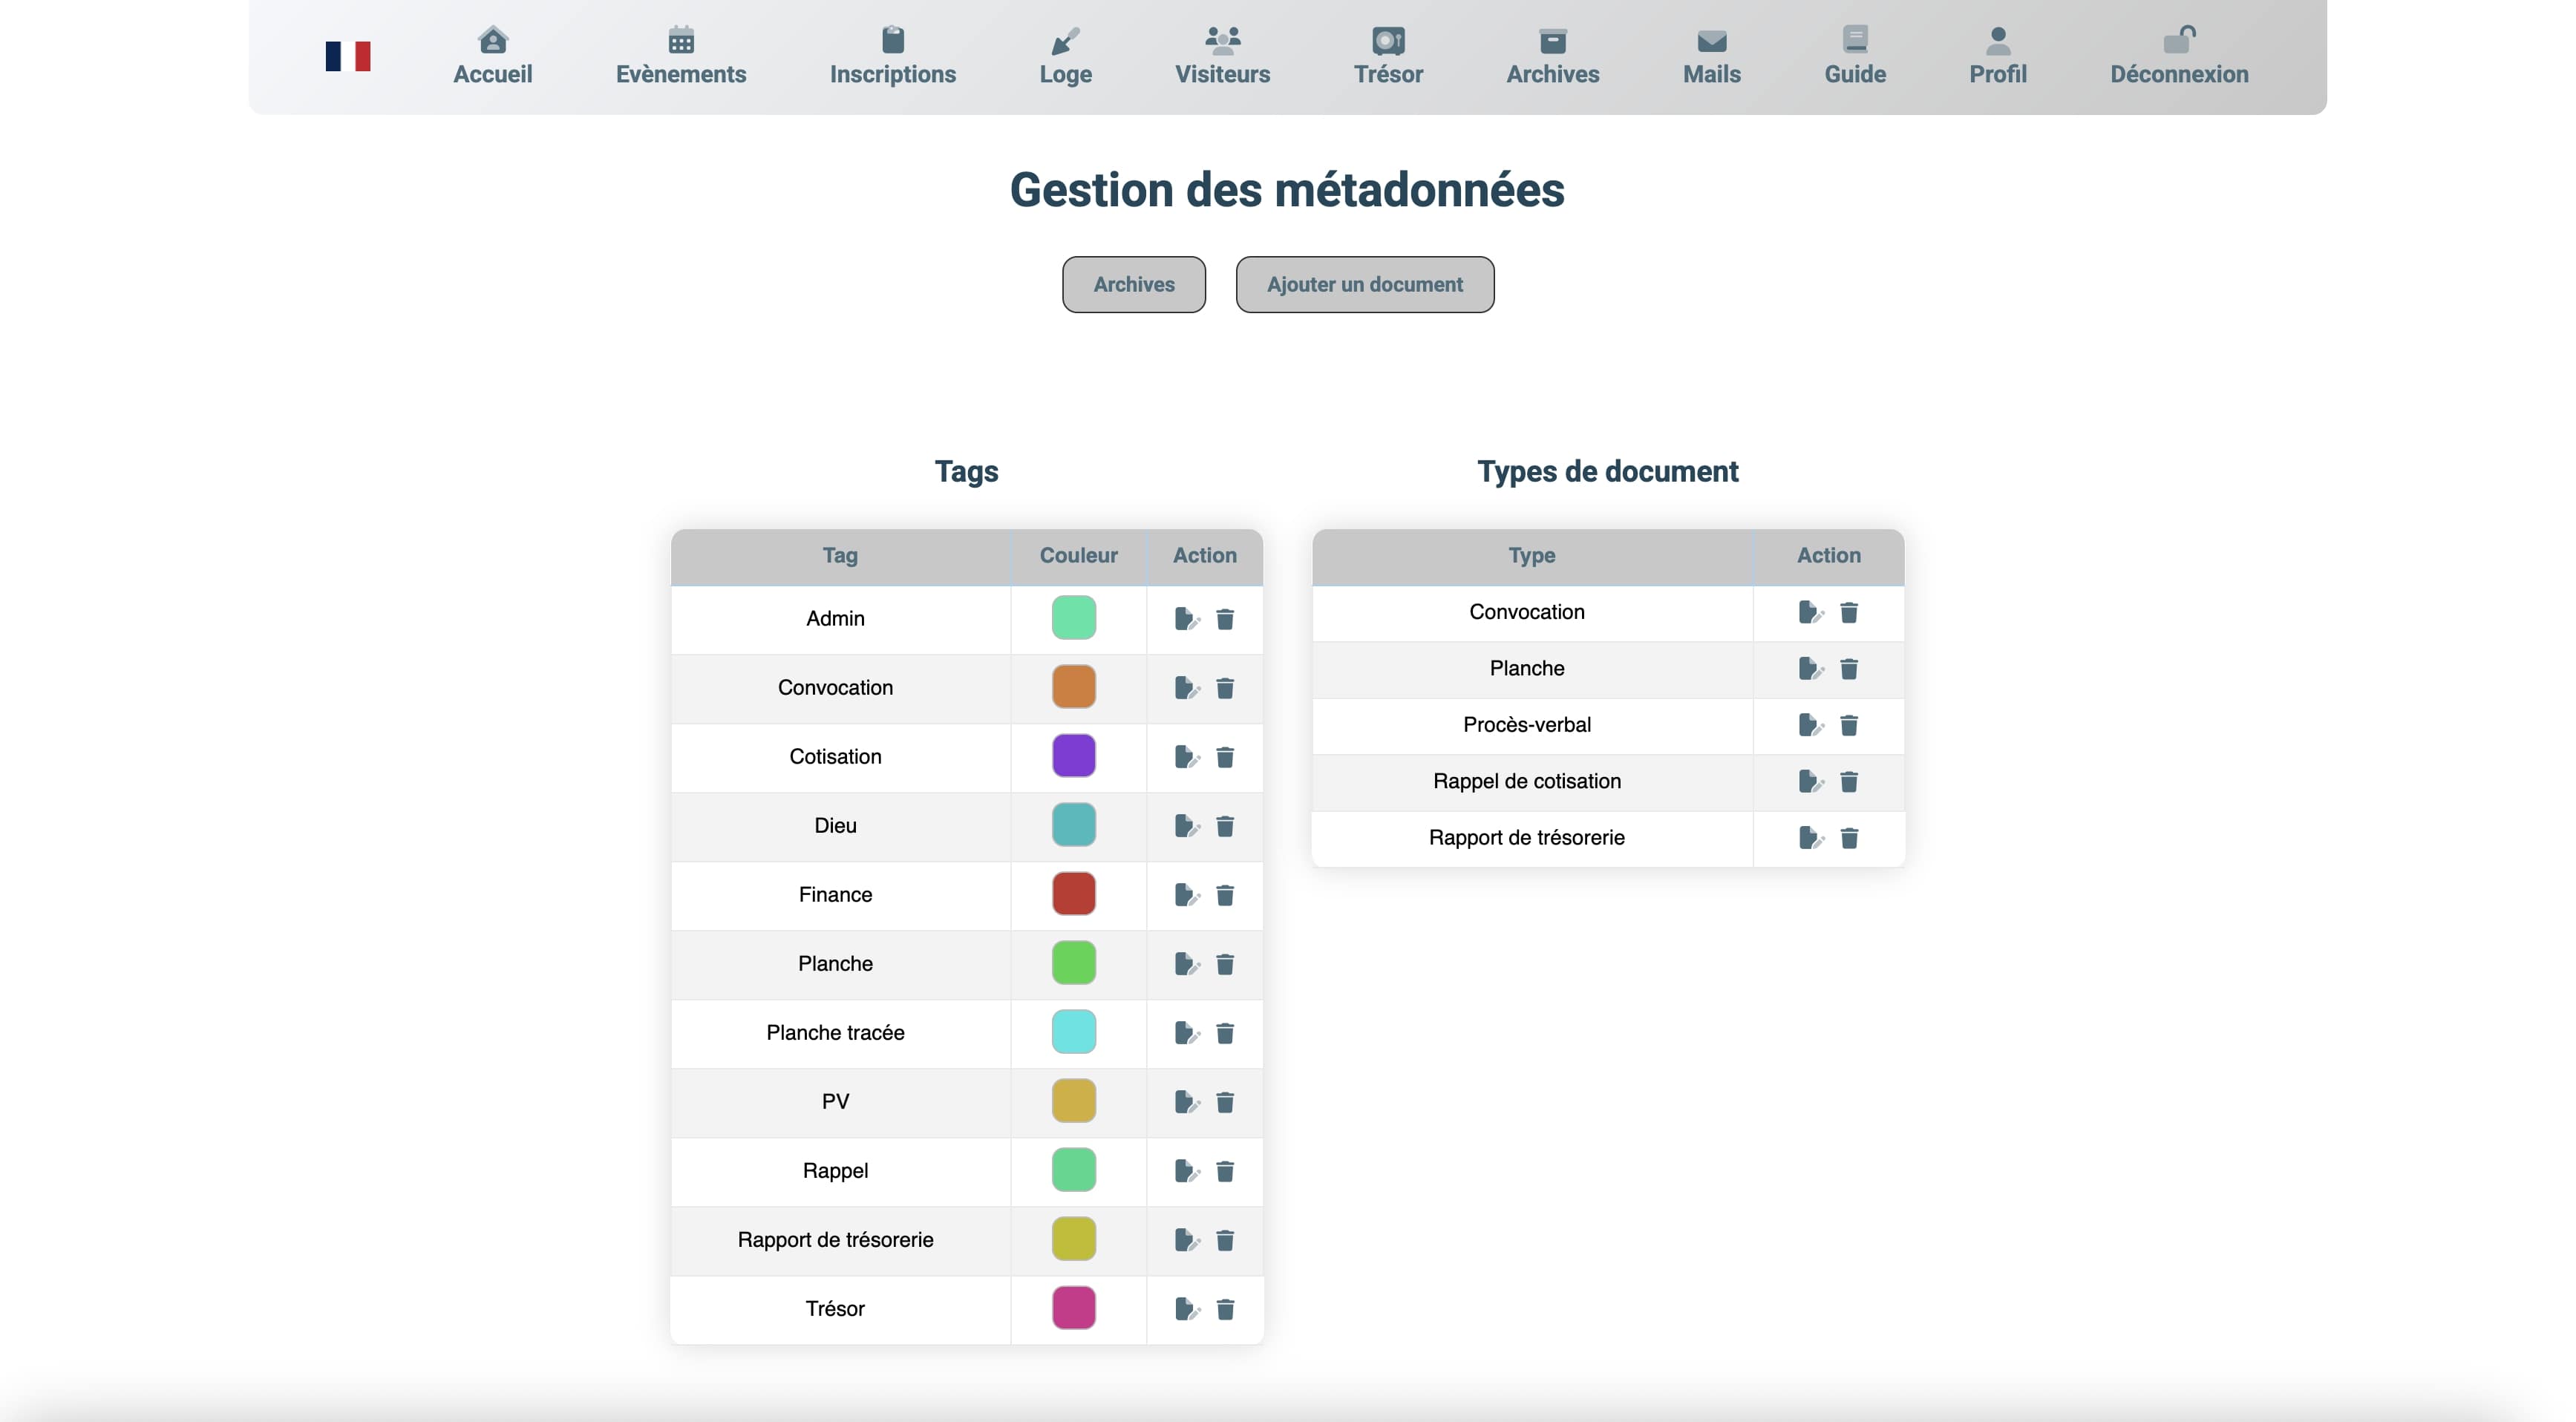
Task: Edit the Procès-verbal document type
Action: coord(1810,725)
